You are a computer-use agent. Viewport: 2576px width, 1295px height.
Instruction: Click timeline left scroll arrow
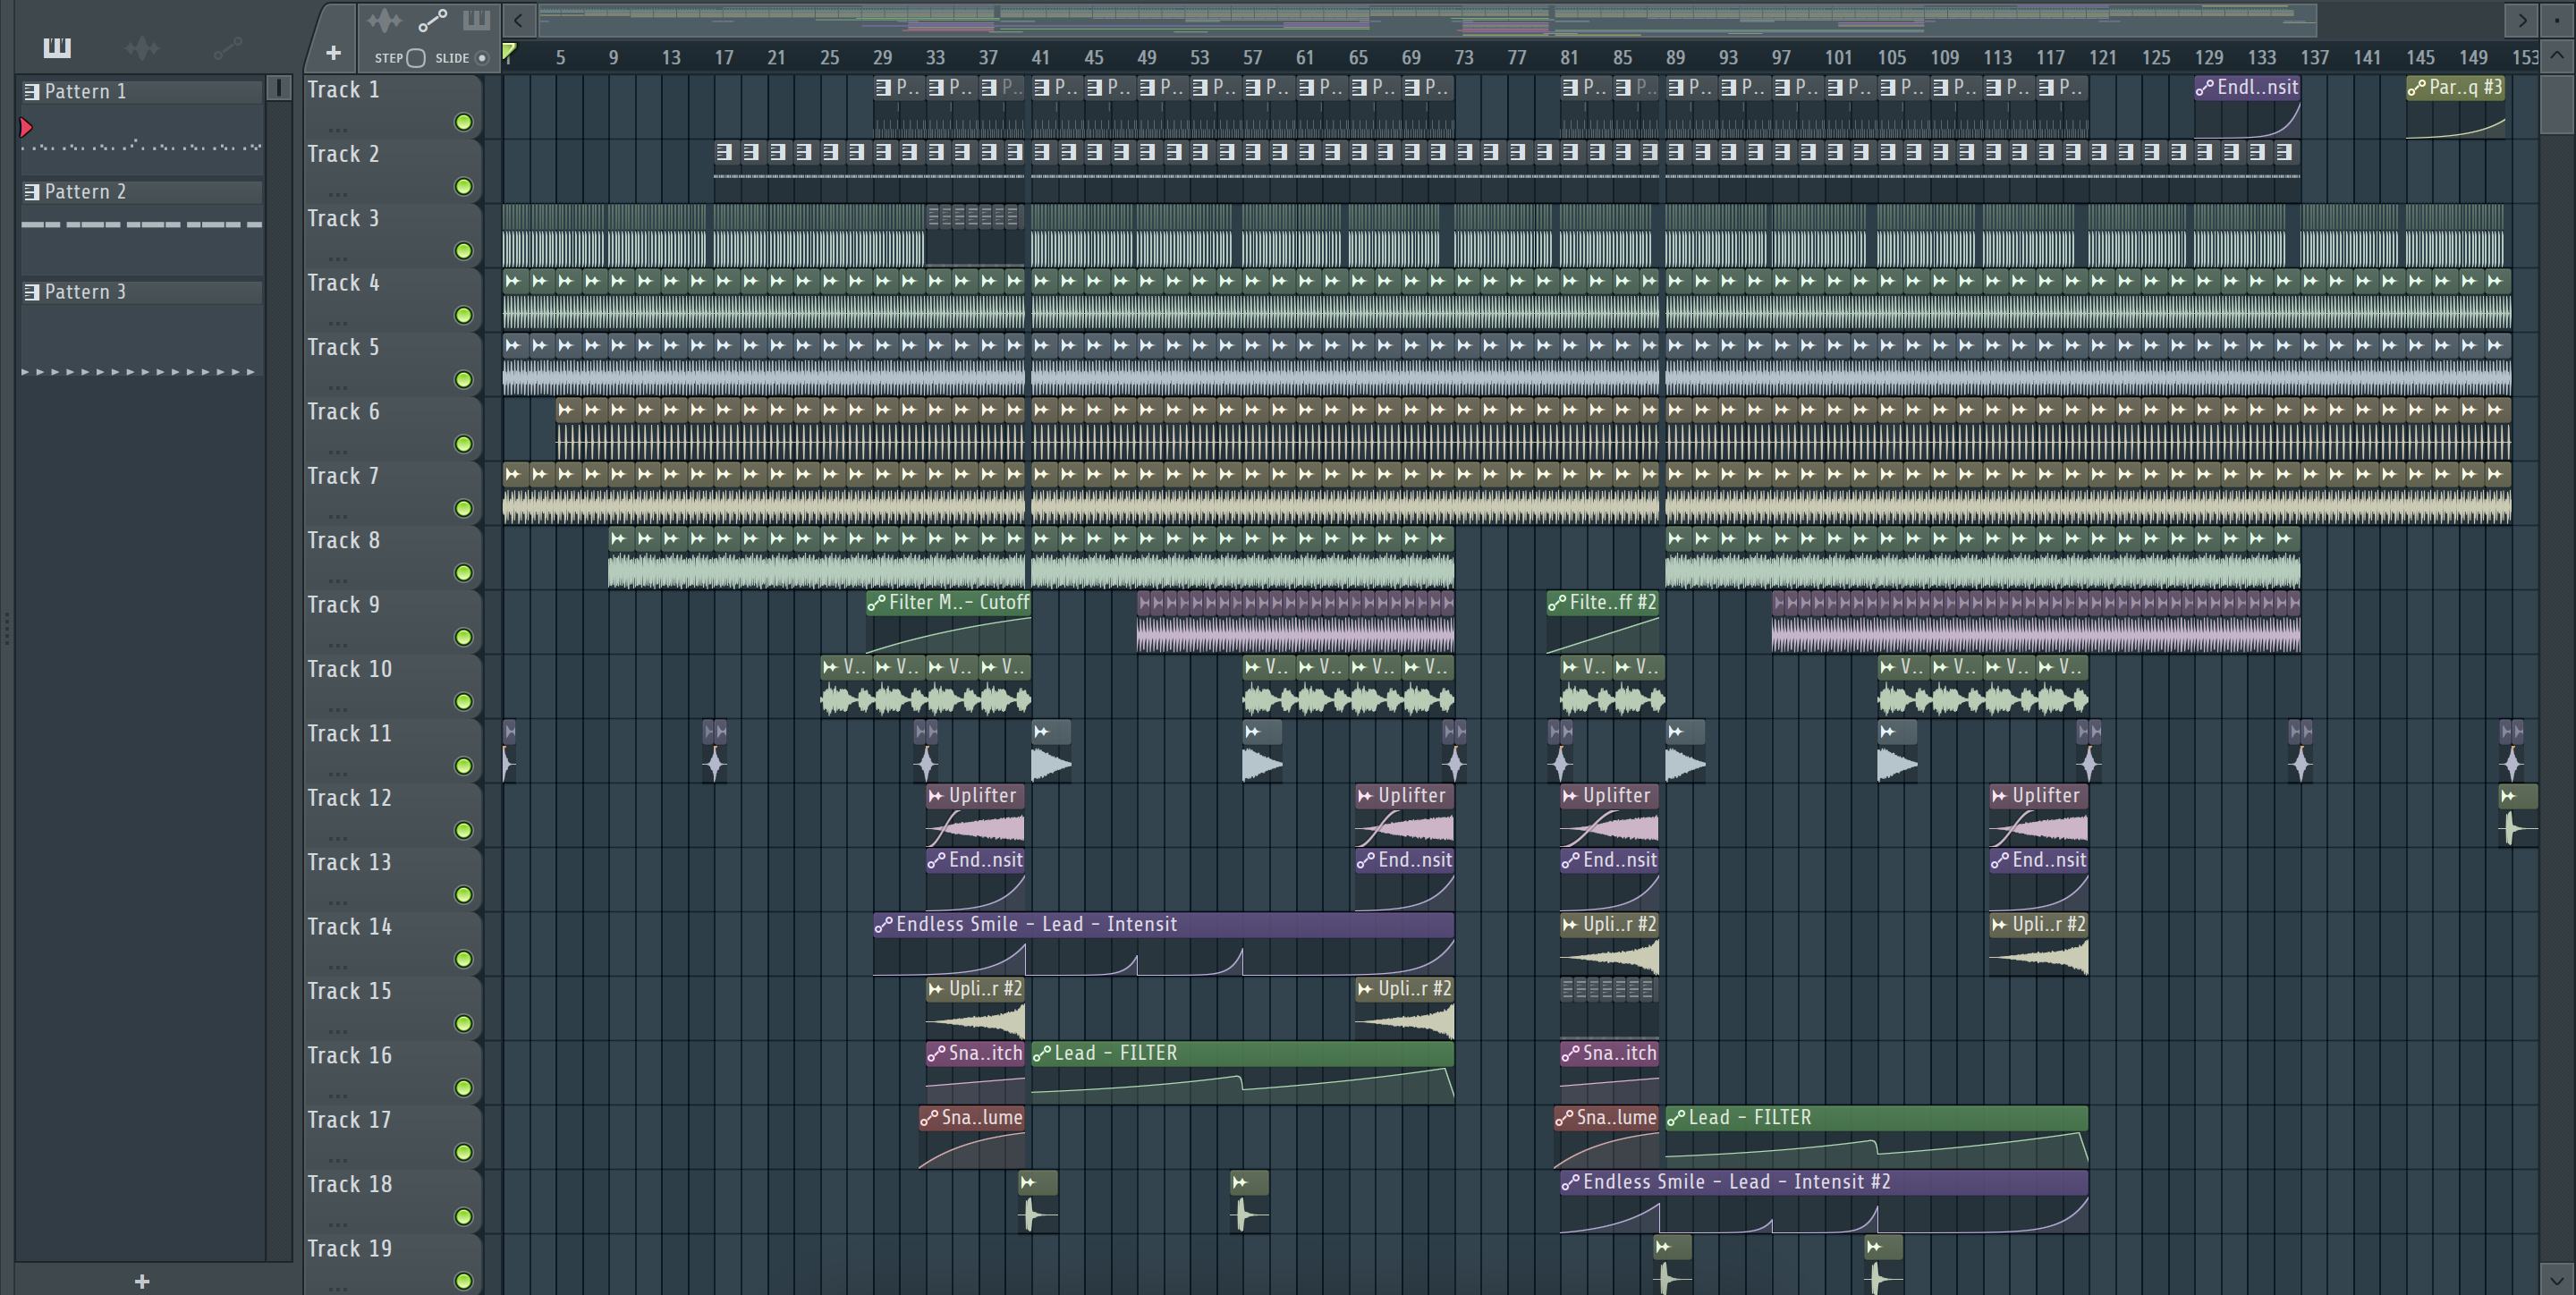(518, 20)
